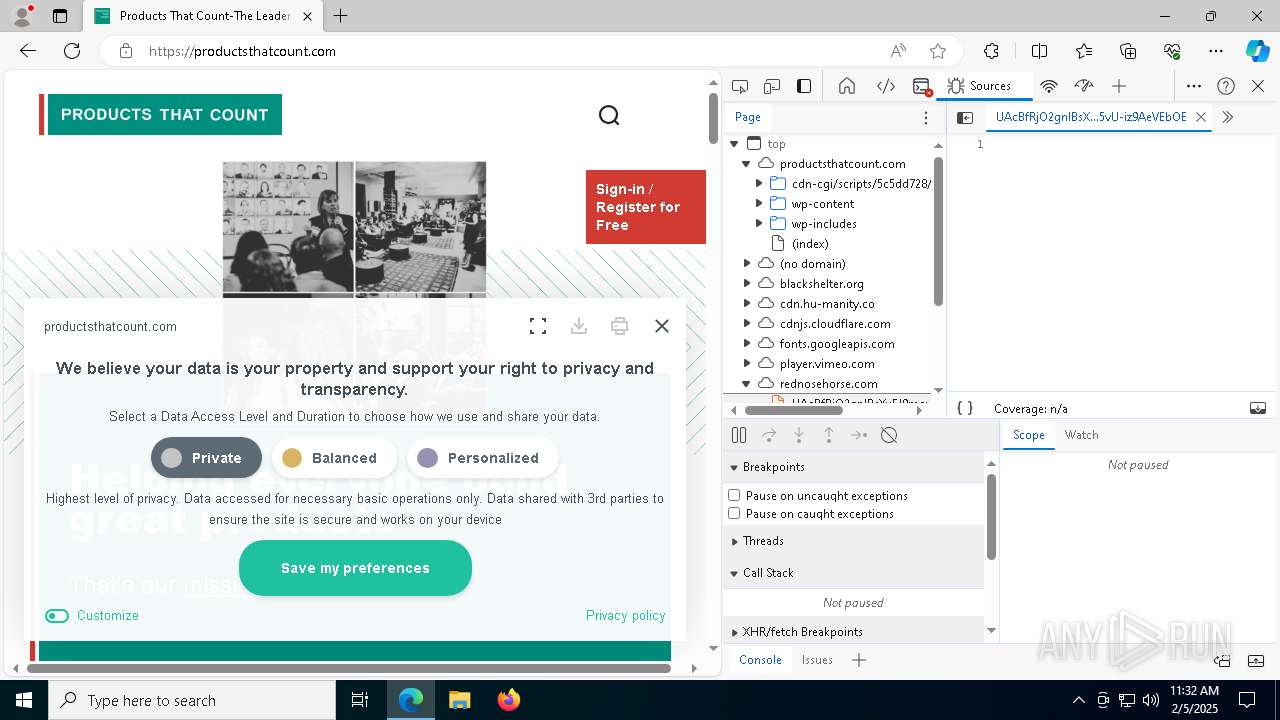Open the (index) file in tree
The image size is (1280, 720).
(809, 244)
